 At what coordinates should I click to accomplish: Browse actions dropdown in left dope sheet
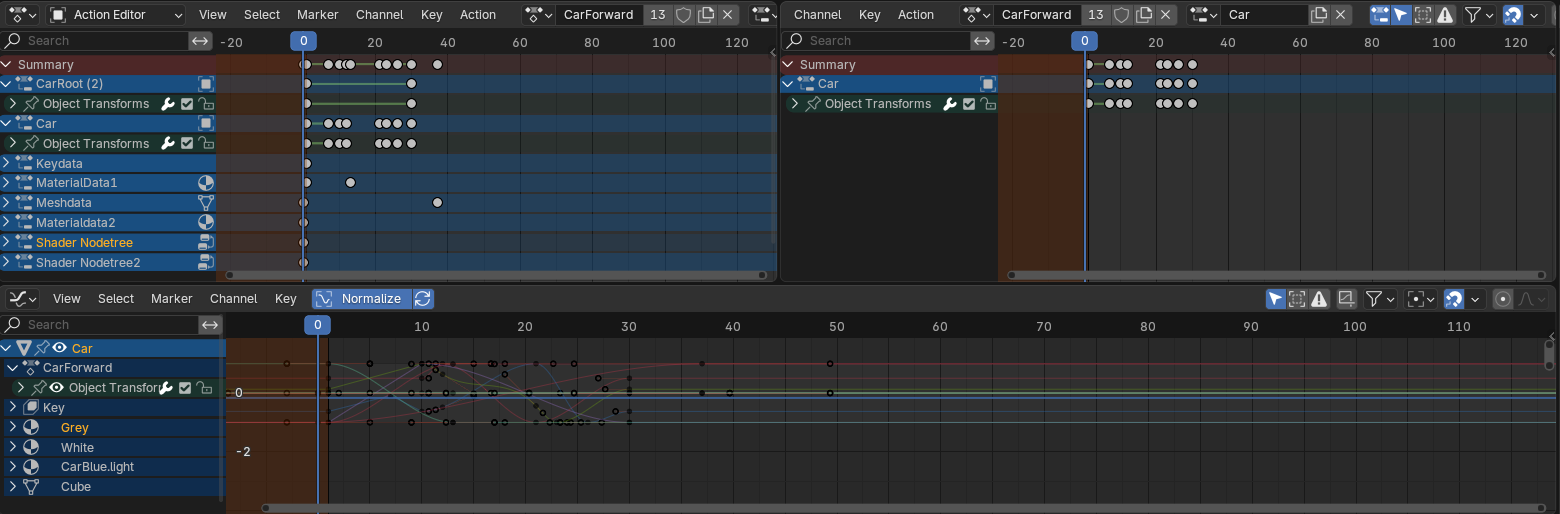[539, 15]
